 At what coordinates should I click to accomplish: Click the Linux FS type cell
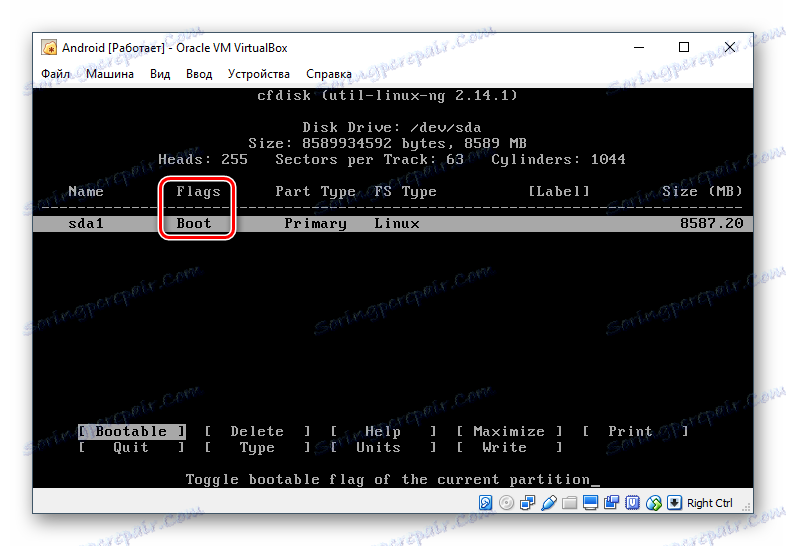click(397, 224)
